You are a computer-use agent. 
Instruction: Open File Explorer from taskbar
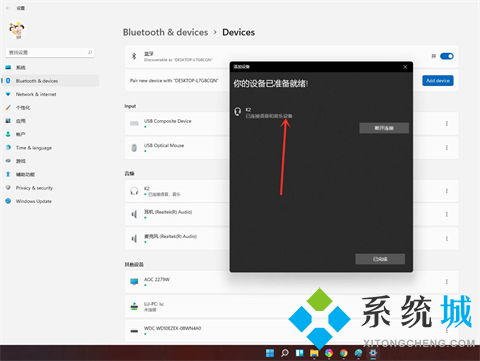(314, 353)
